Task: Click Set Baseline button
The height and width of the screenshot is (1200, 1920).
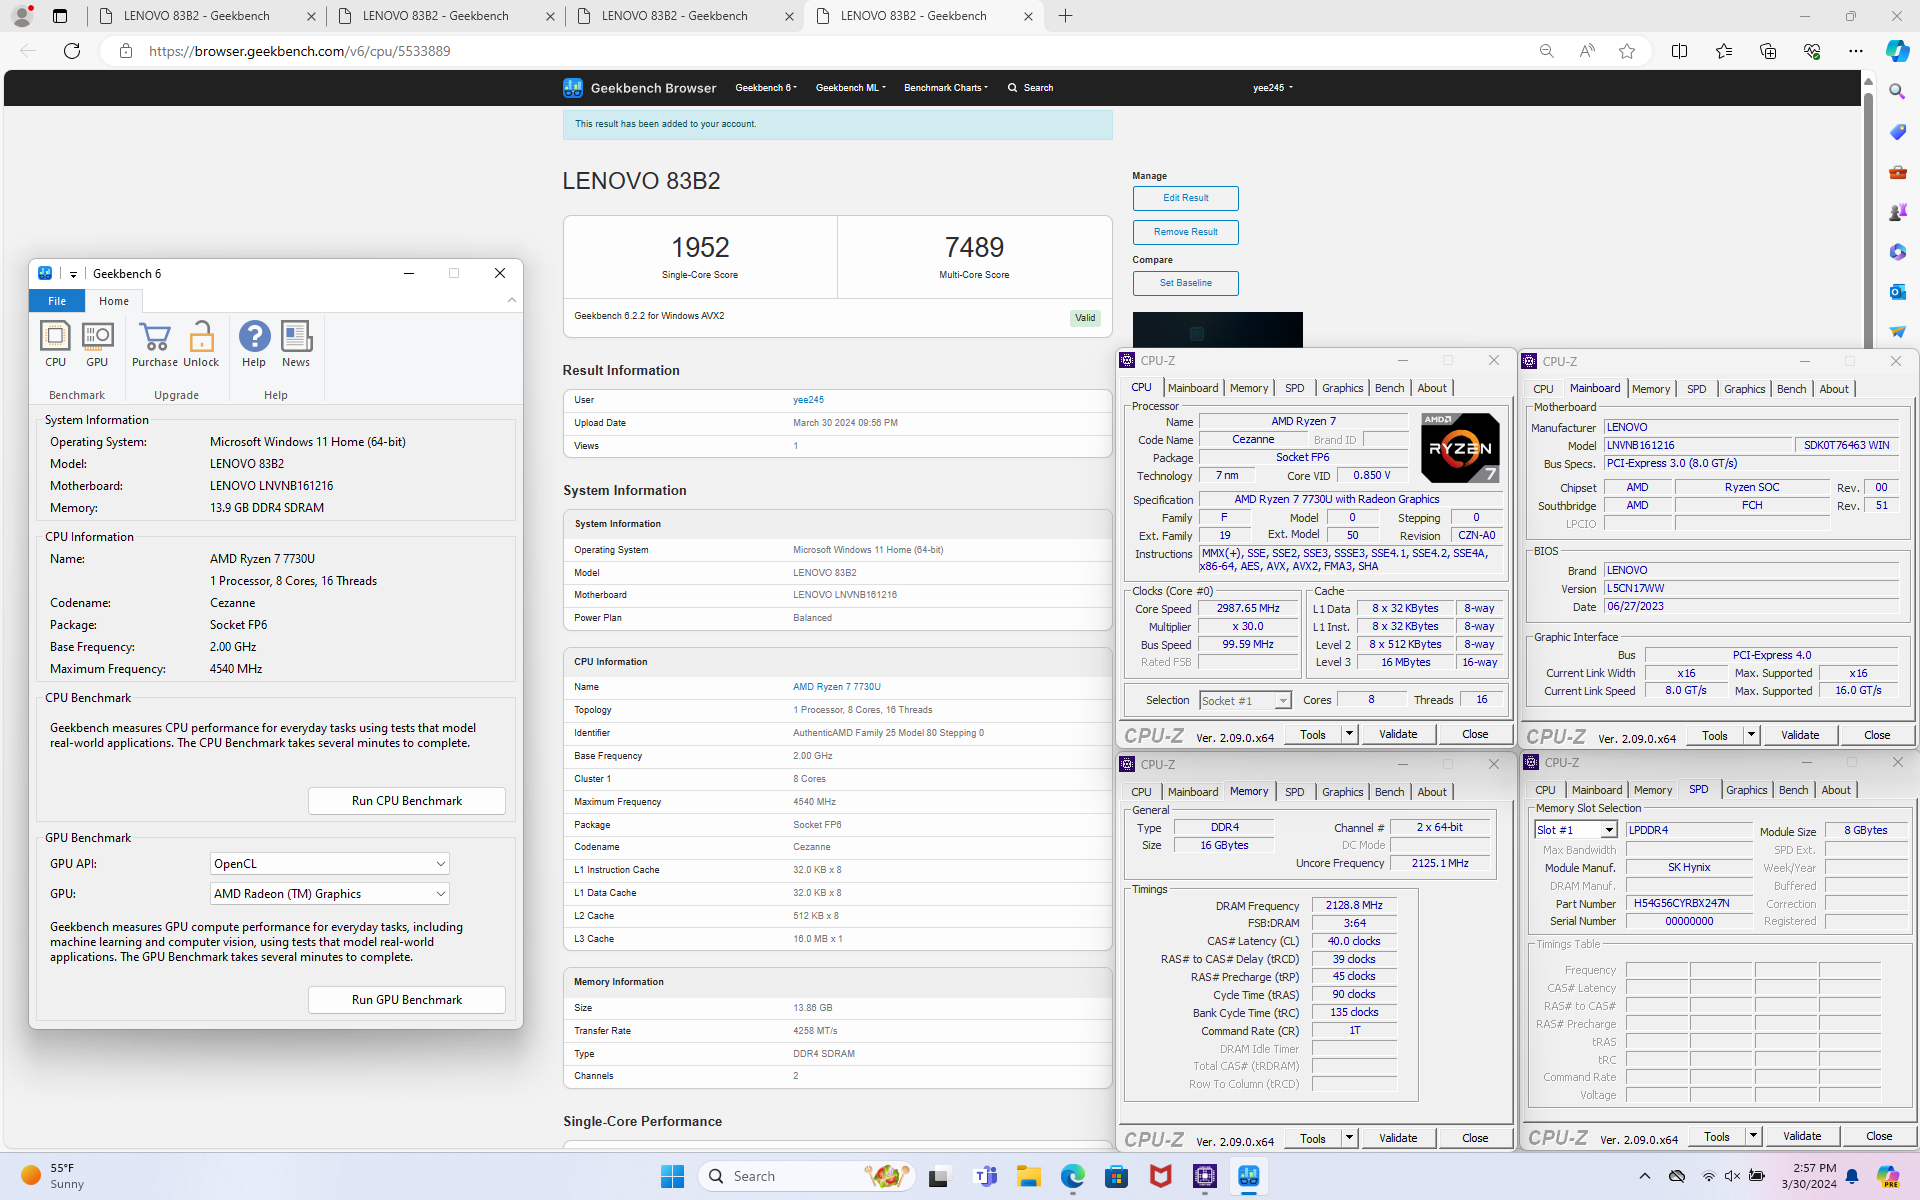Action: click(x=1185, y=283)
